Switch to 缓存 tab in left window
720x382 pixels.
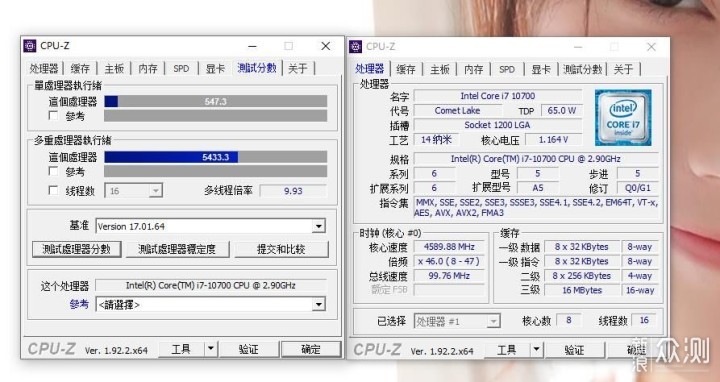coord(80,68)
